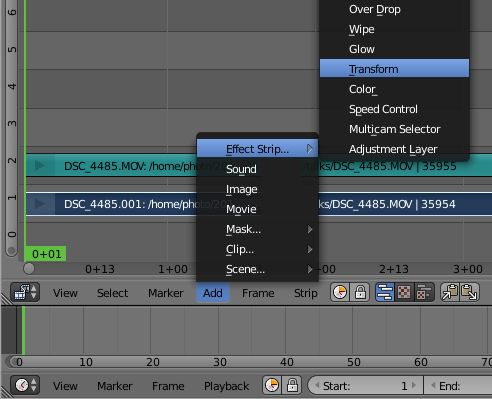Click left handle of DSC_4485.MOV strip

click(40, 165)
